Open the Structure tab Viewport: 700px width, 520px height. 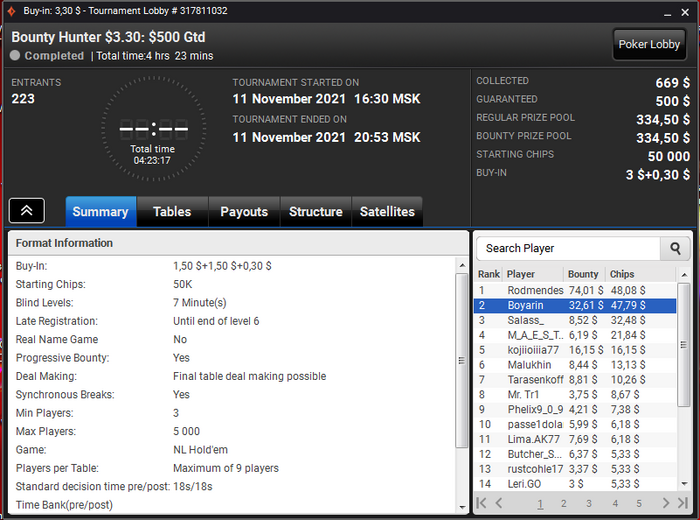[x=316, y=212]
